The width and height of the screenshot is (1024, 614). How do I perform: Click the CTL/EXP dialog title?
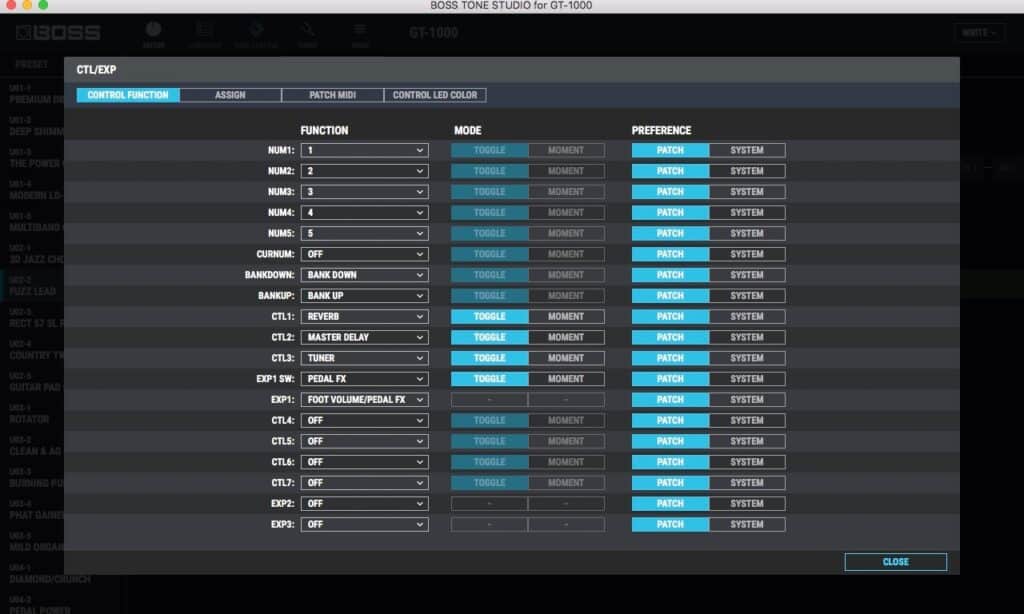tap(96, 70)
